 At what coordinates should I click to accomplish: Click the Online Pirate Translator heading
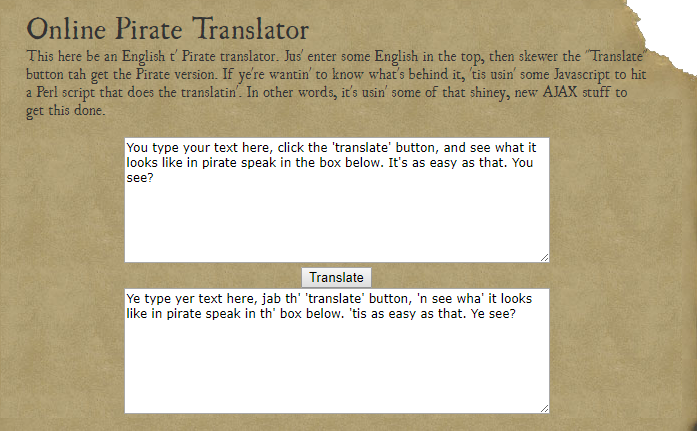pyautogui.click(x=168, y=29)
